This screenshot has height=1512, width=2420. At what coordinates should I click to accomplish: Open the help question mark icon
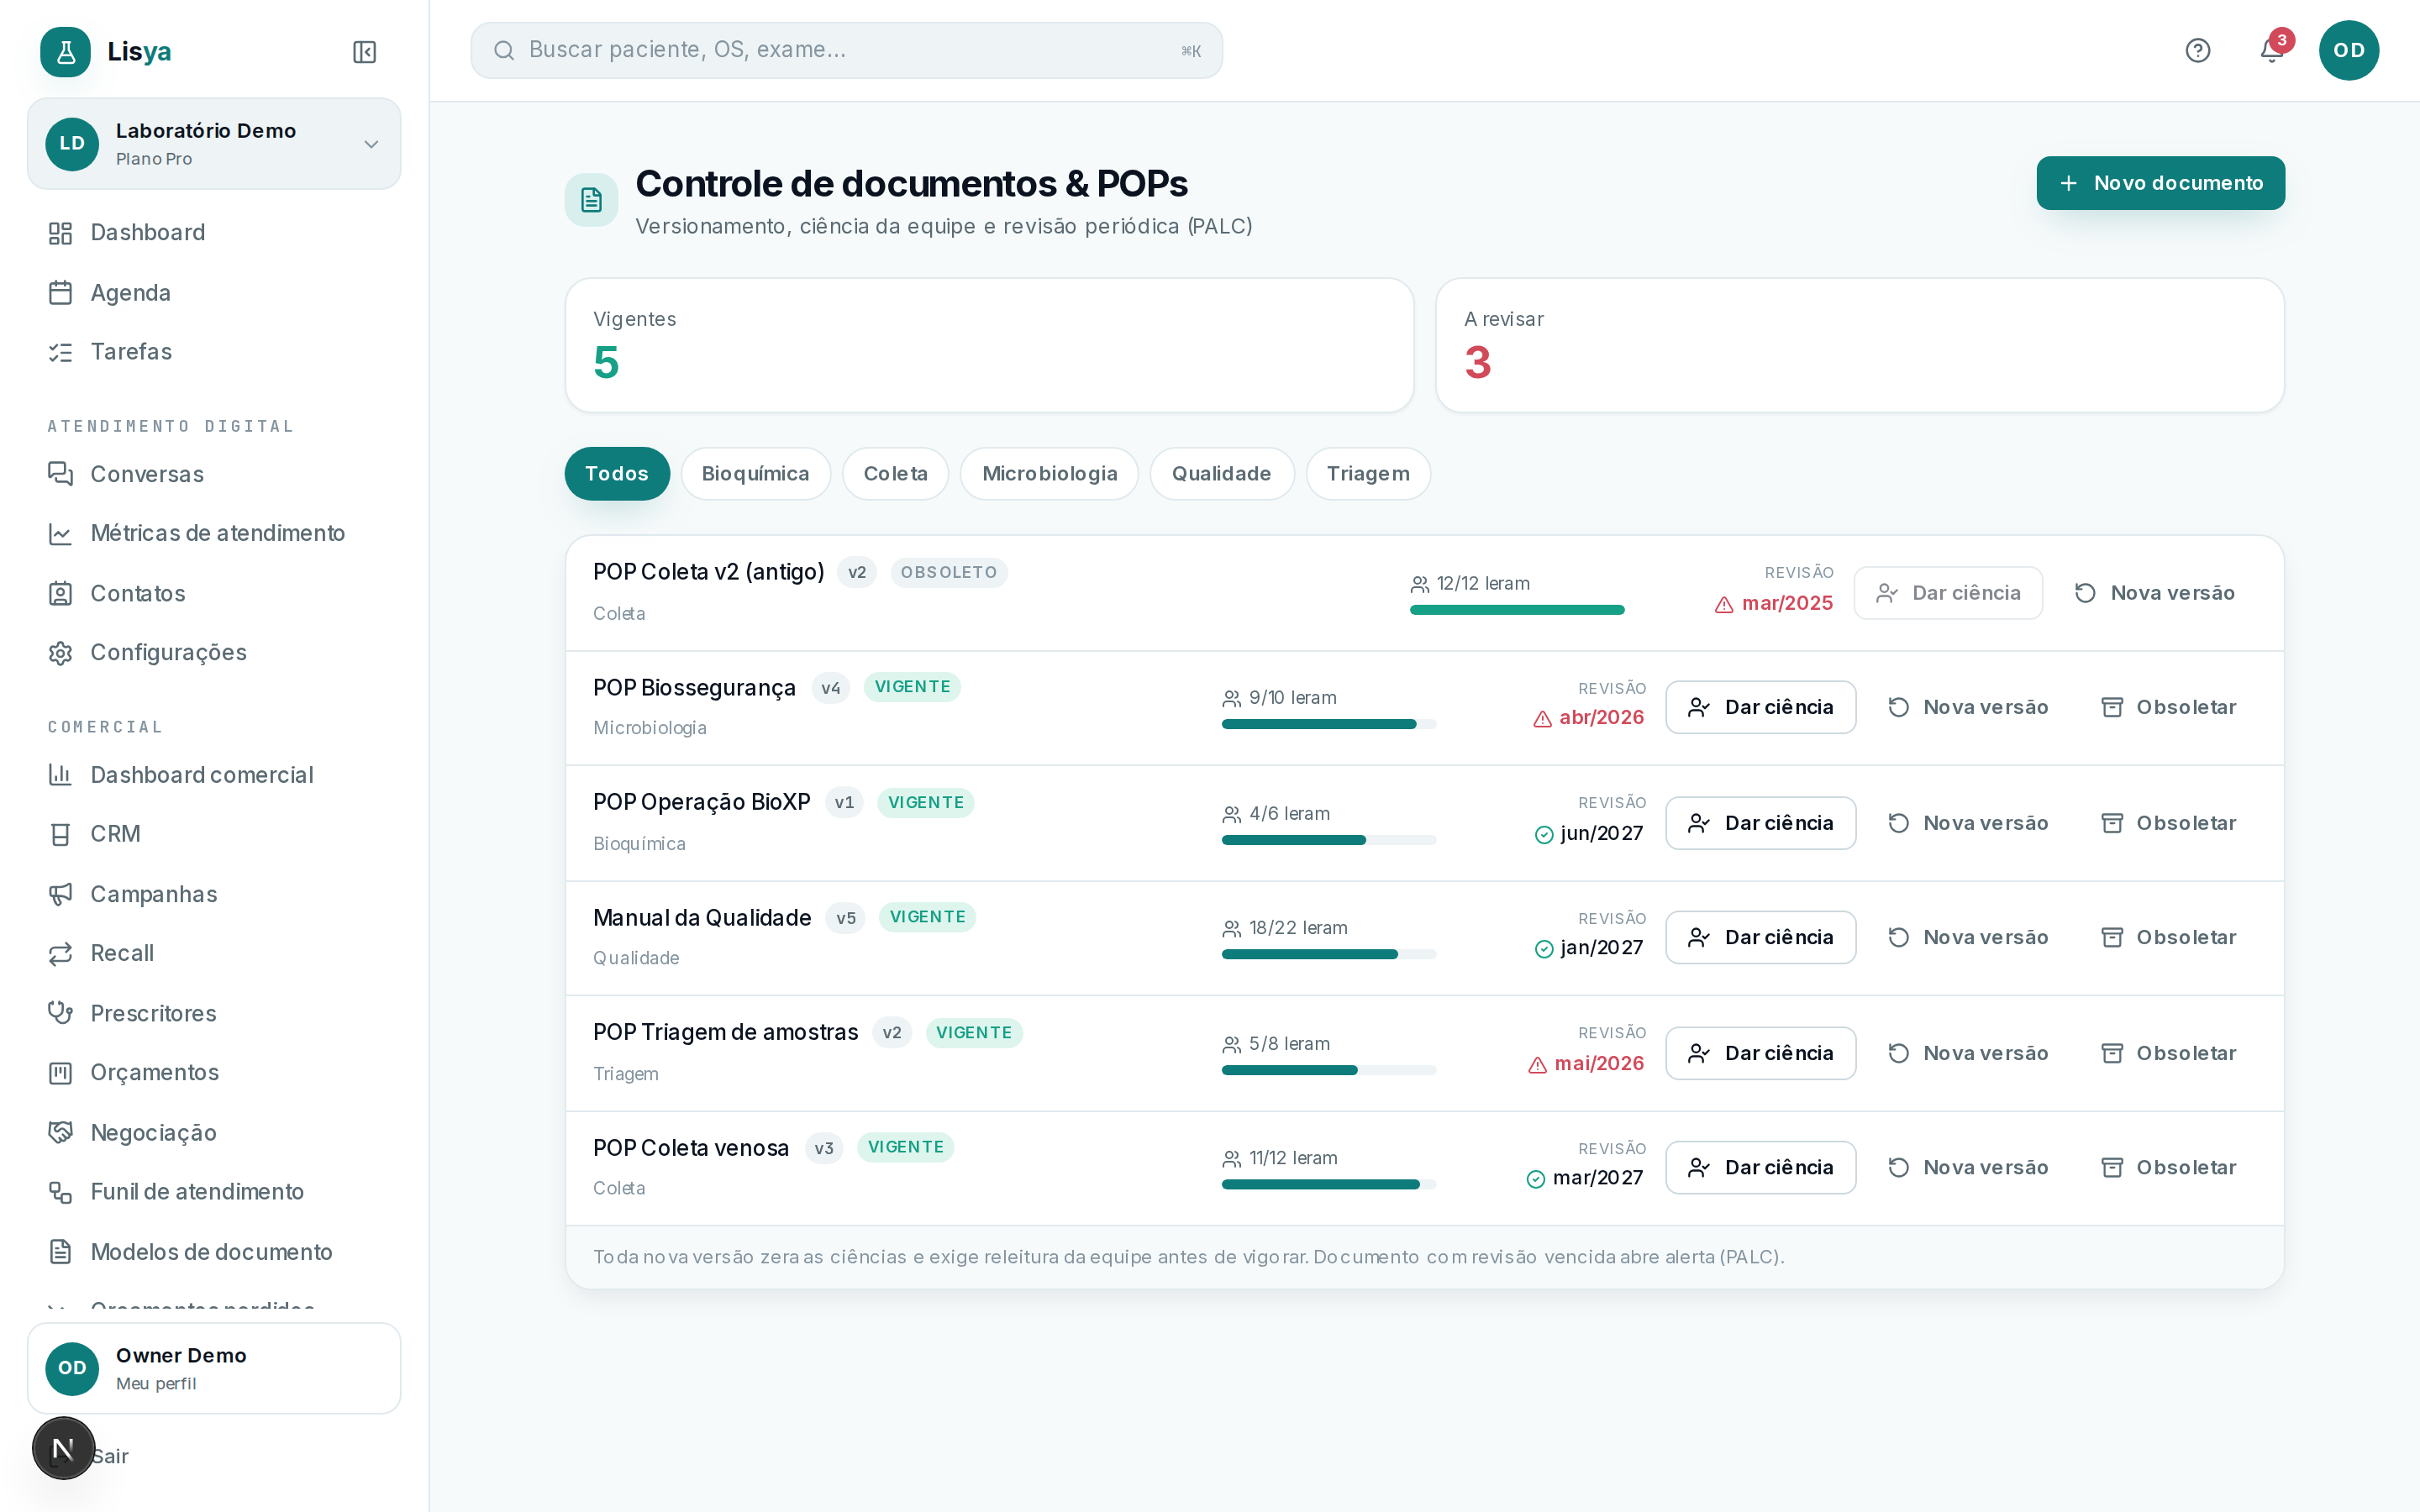pyautogui.click(x=2197, y=50)
